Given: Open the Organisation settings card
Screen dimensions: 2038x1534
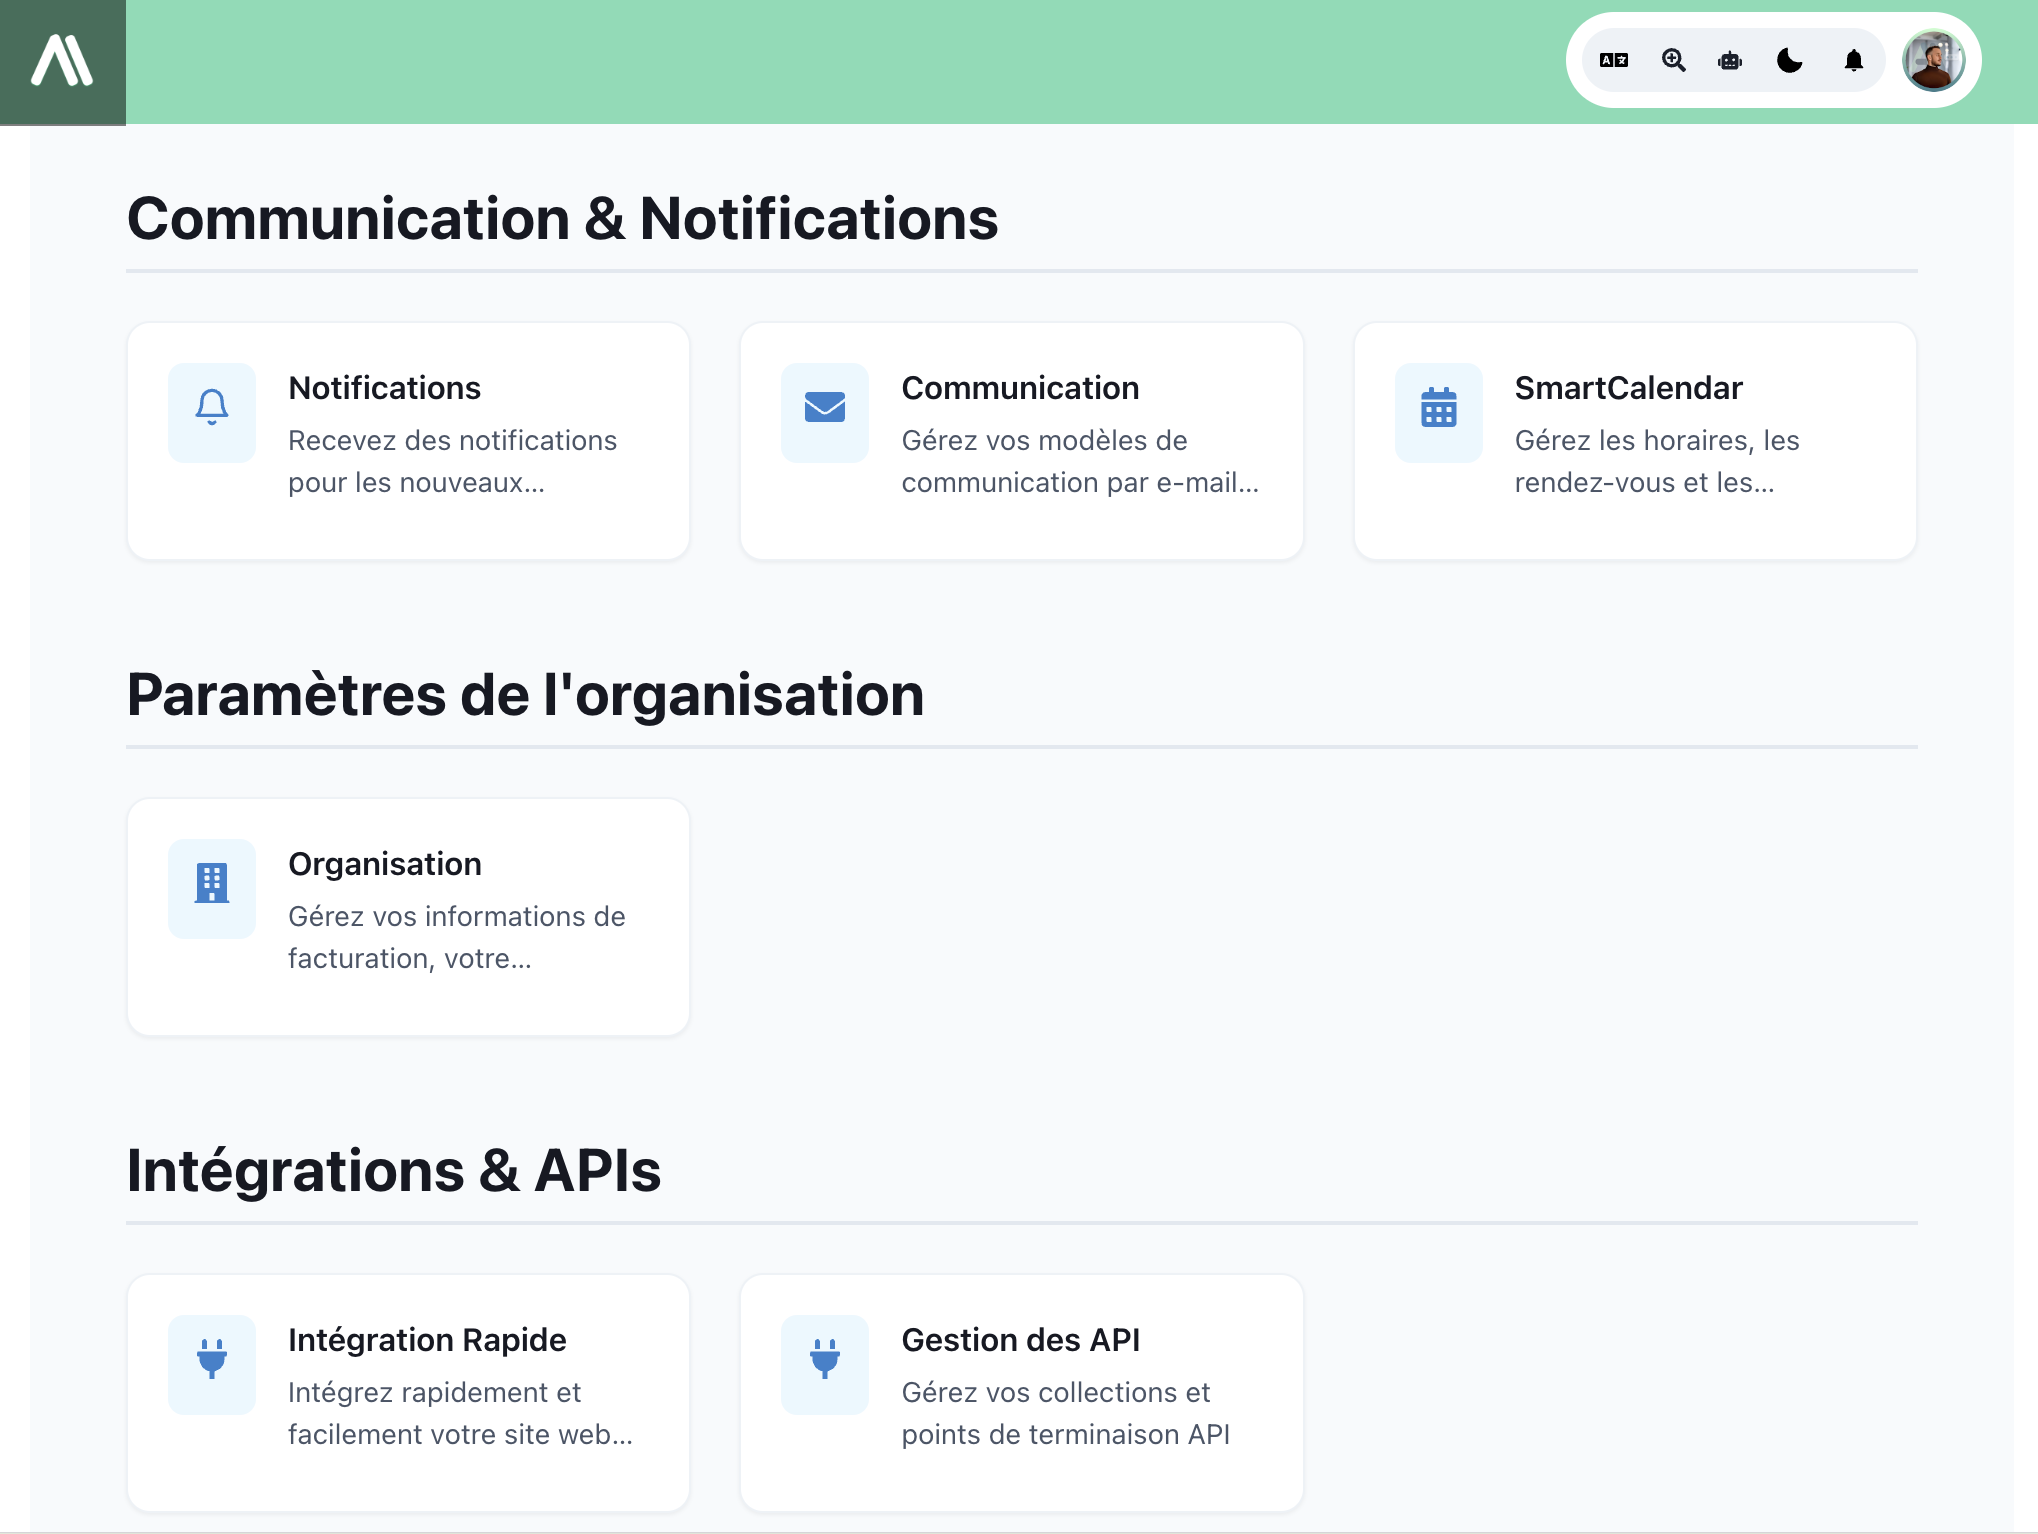Looking at the screenshot, I should (408, 917).
